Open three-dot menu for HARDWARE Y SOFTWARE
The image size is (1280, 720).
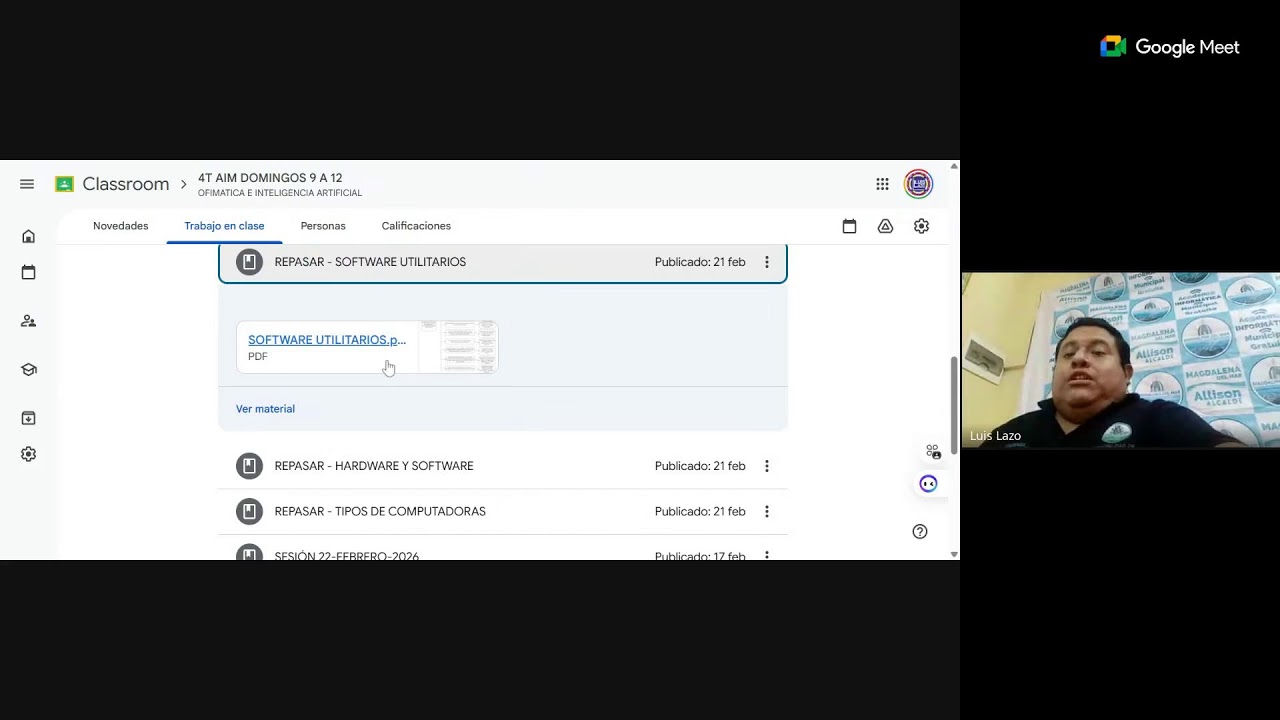[767, 466]
